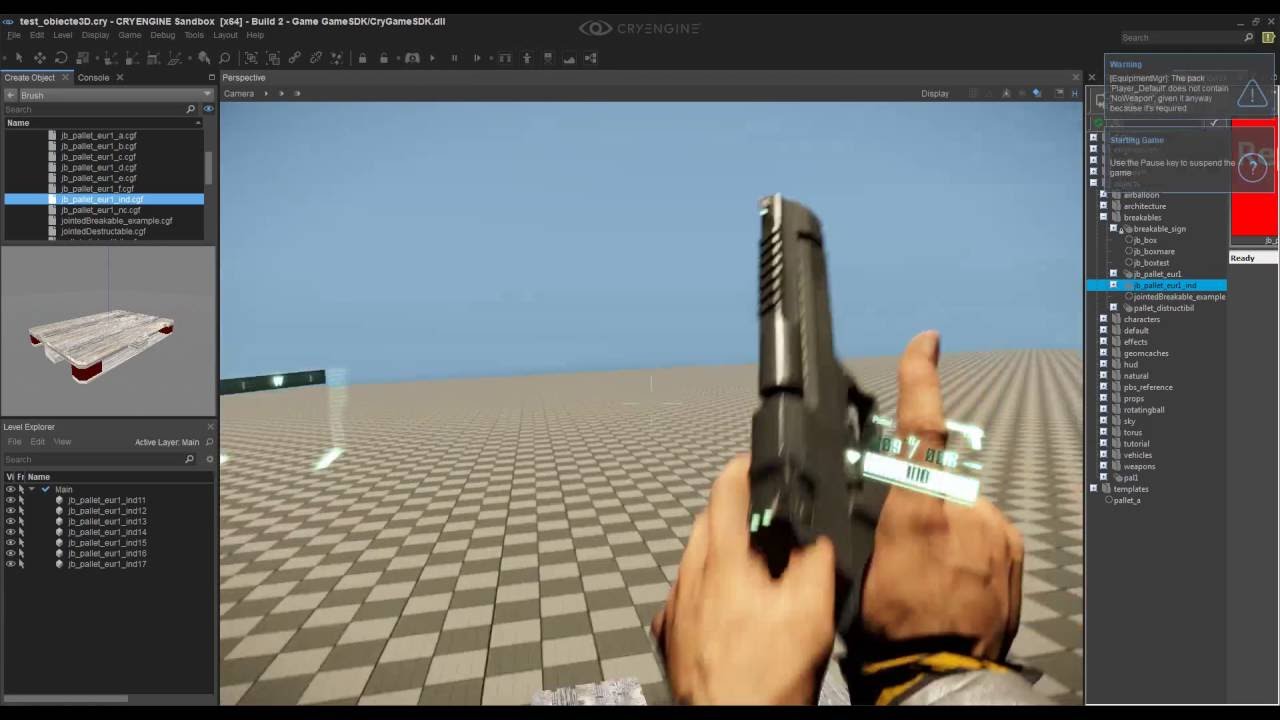Click the blue highlighted display helper icon in viewport

(x=1037, y=93)
